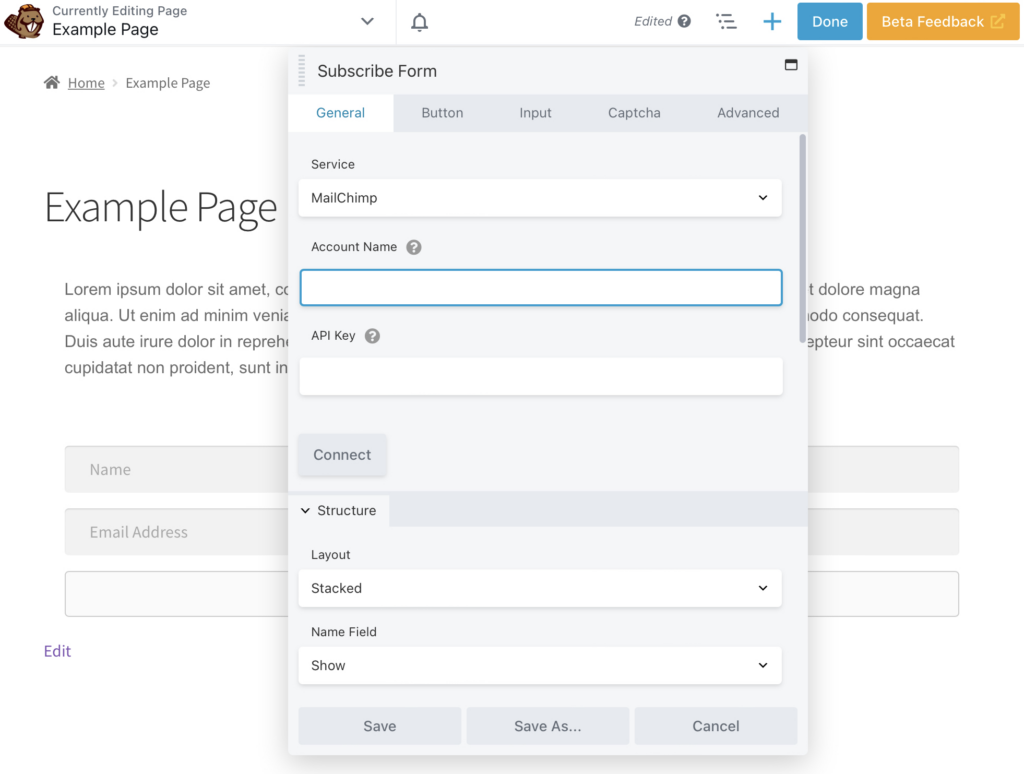The image size is (1024, 774).
Task: Focus the Account Name input field
Action: tap(540, 287)
